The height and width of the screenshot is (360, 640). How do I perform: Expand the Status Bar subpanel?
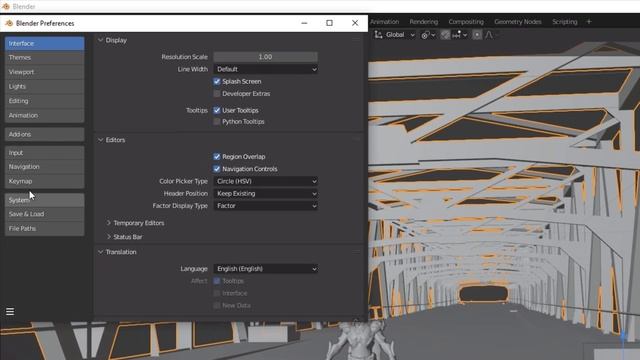[x=109, y=237]
